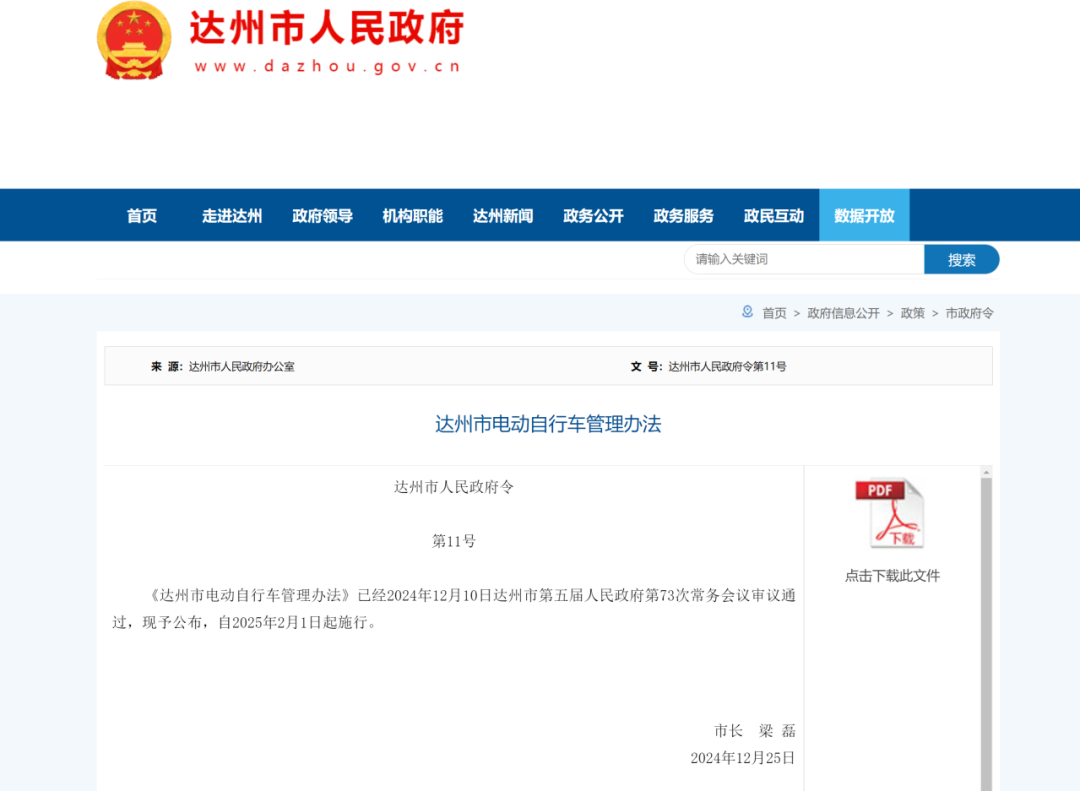Click 政府信息公开 in the breadcrumb
This screenshot has width=1080, height=791.
pyautogui.click(x=843, y=312)
